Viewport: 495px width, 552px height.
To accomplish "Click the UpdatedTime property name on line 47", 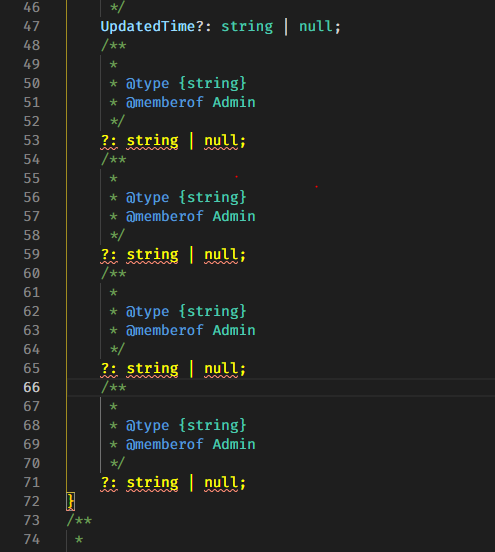I will click(148, 26).
